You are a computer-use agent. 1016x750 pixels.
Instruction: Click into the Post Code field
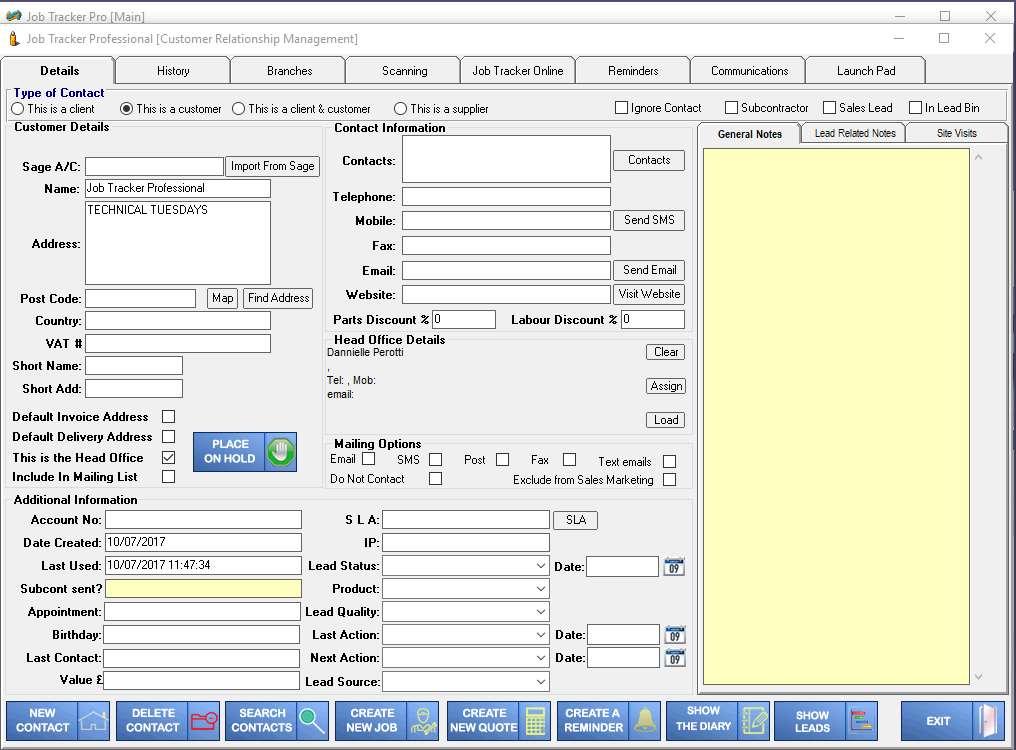(141, 298)
